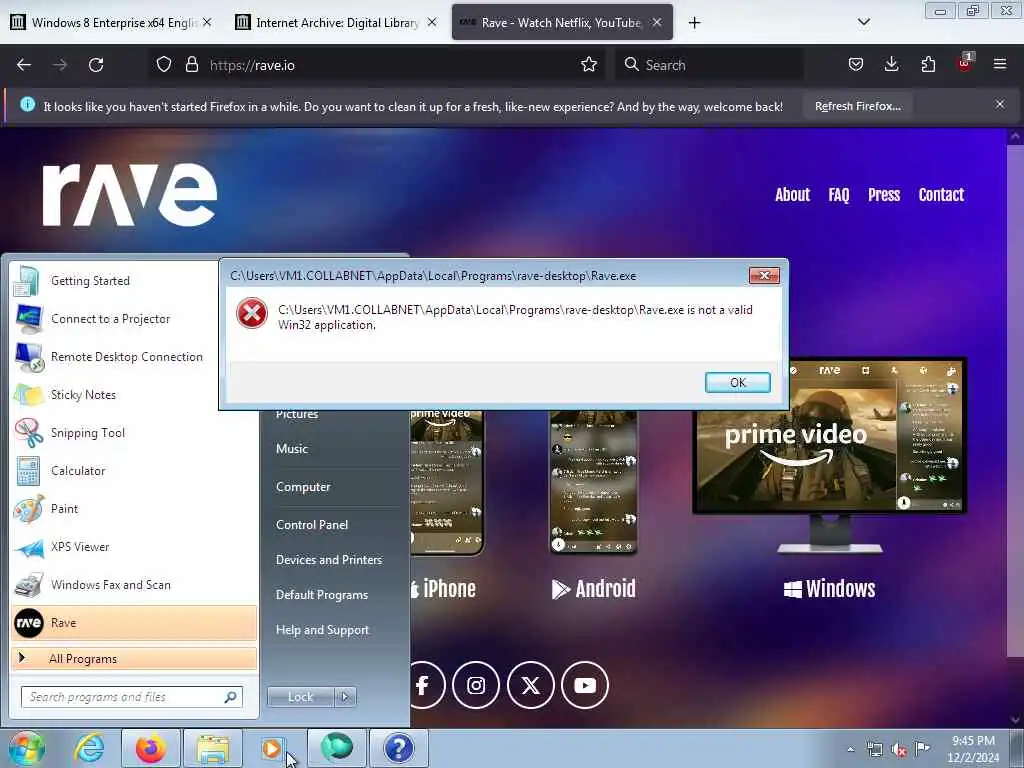1024x768 pixels.
Task: Show hidden tray icons arrow
Action: point(850,749)
